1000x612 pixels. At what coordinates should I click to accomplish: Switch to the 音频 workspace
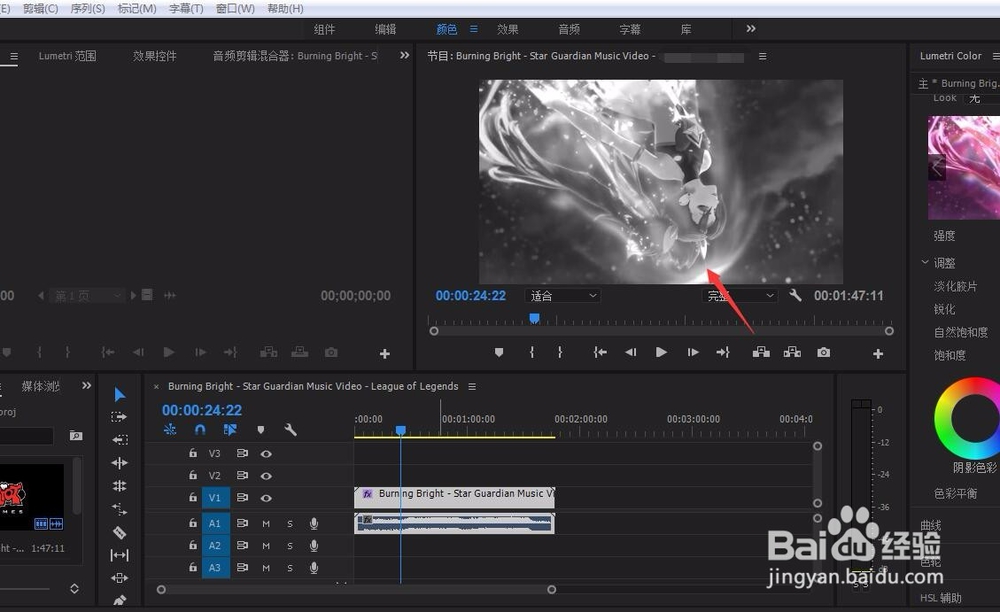point(569,29)
